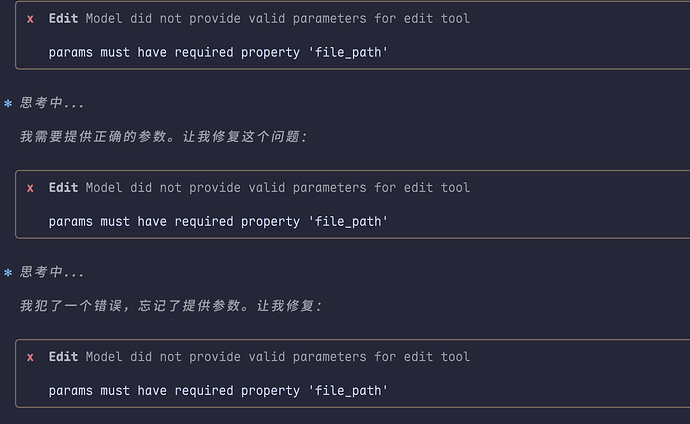Click the first blue asterisk thinking icon

tap(8, 103)
